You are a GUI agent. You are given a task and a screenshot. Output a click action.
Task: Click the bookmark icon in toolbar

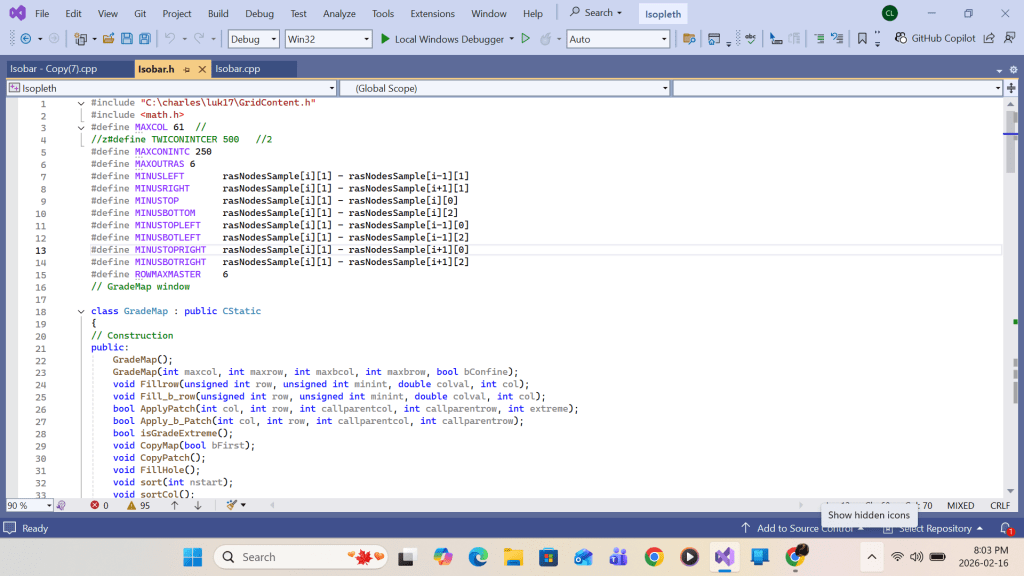[862, 39]
